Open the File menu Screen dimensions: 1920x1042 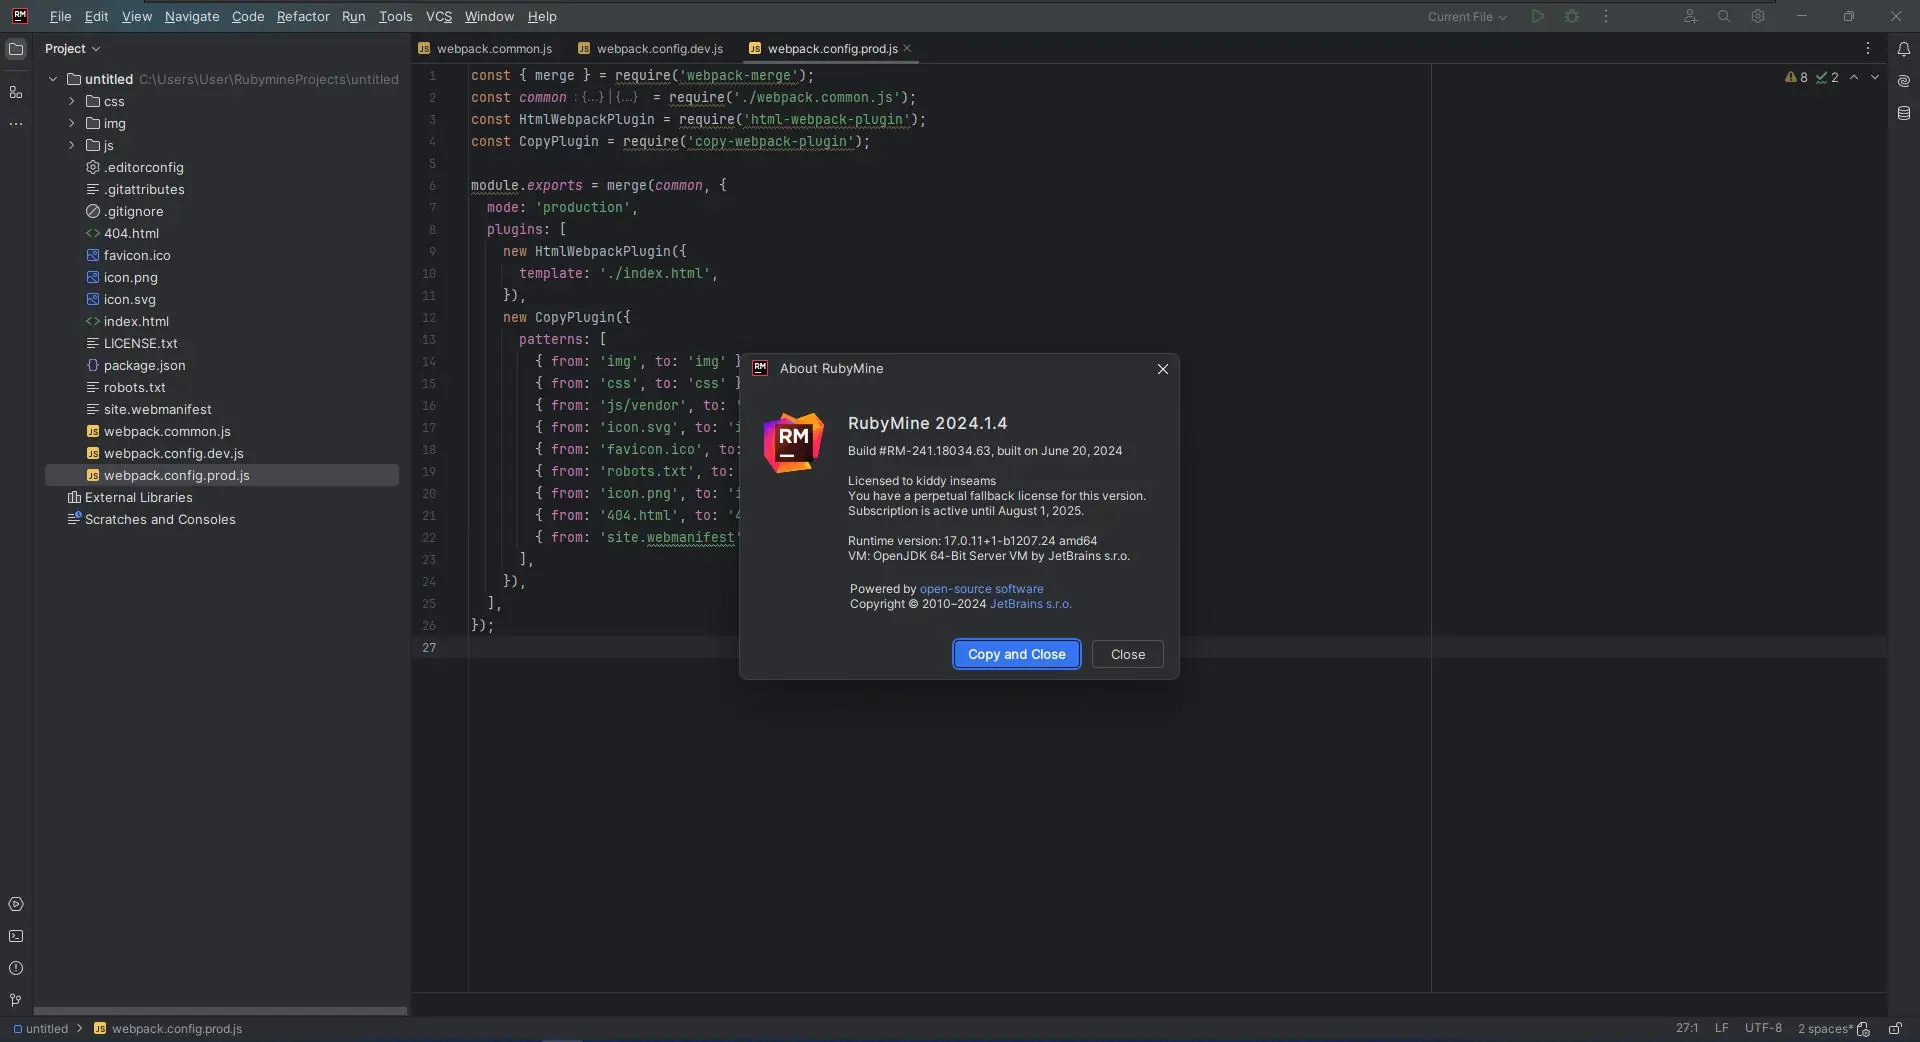[60, 16]
